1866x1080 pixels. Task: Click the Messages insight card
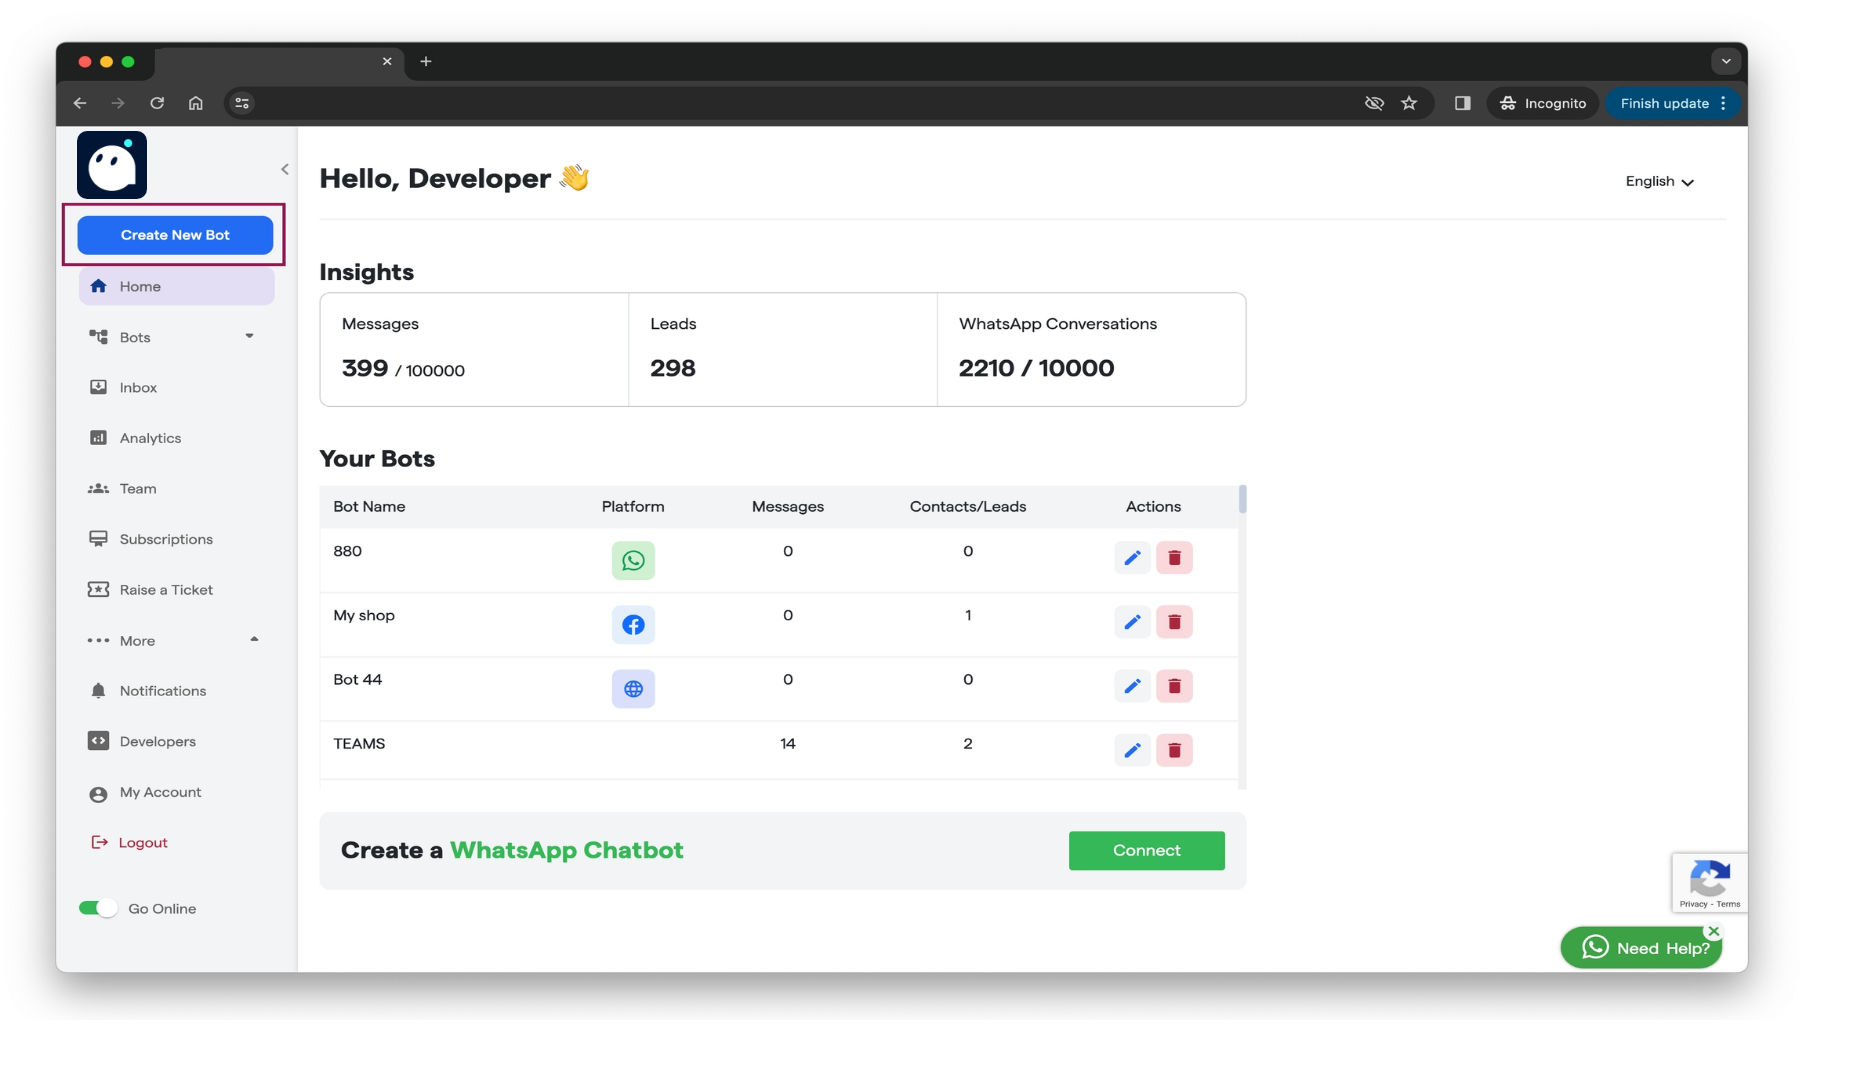474,349
